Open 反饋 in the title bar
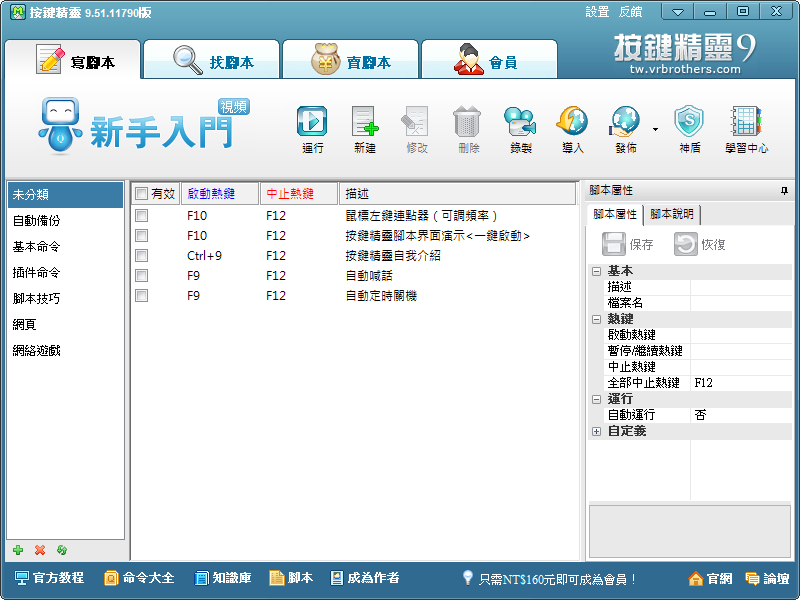The width and height of the screenshot is (800, 600). (630, 12)
